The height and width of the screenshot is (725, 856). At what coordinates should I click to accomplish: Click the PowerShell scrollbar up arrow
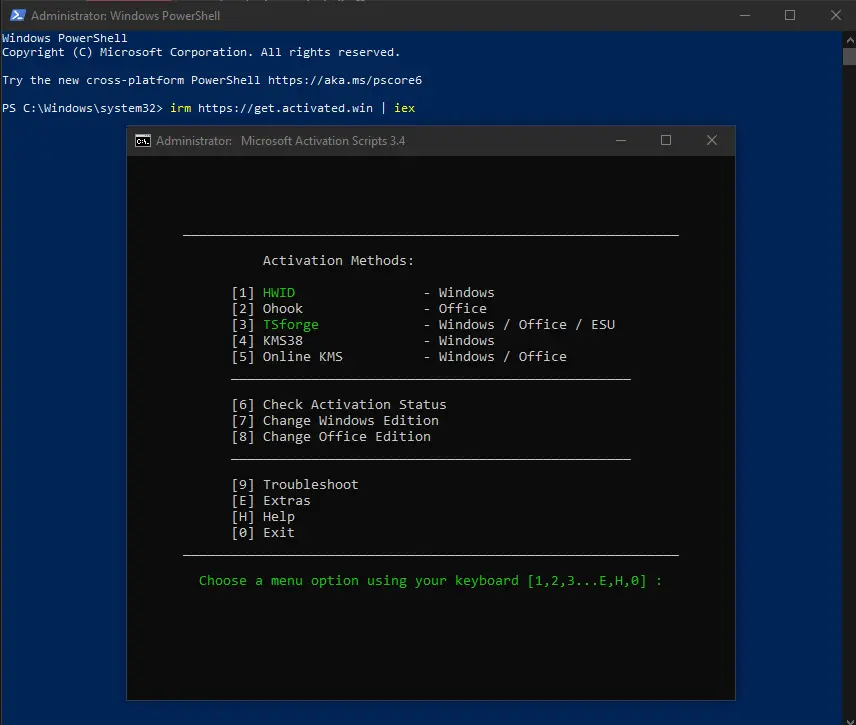(x=849, y=39)
